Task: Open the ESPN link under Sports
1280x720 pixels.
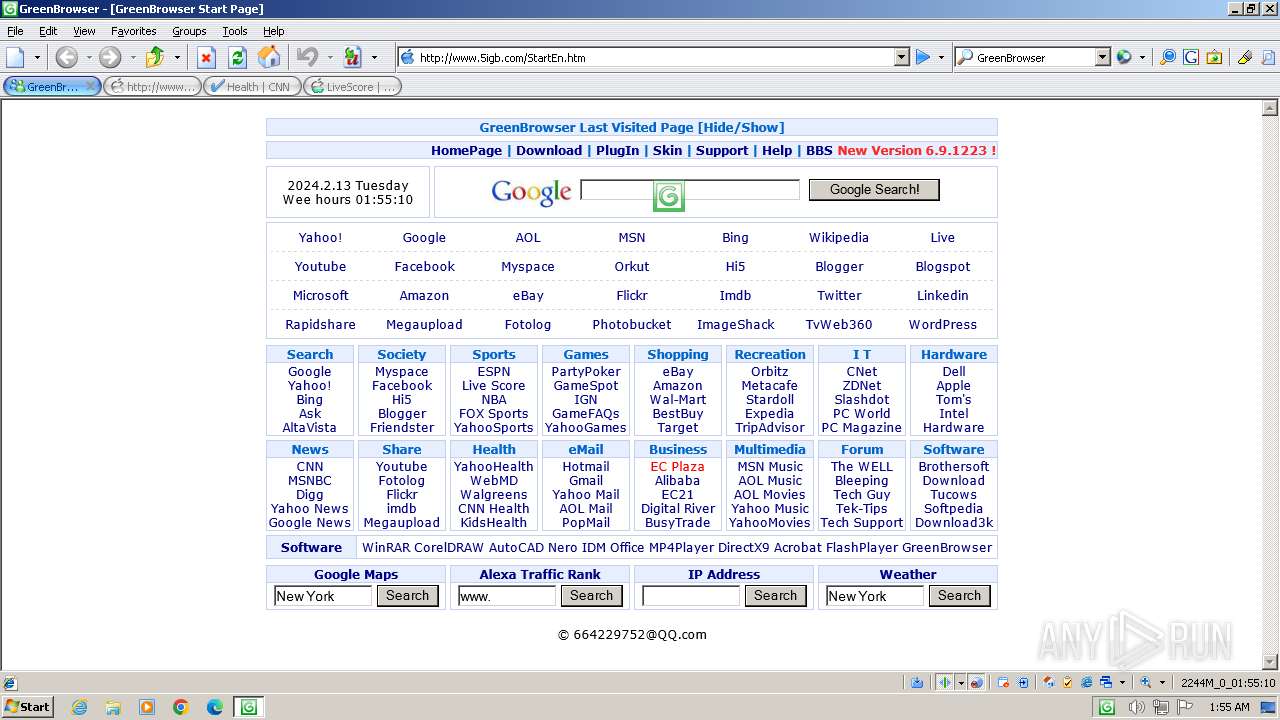Action: 494,371
